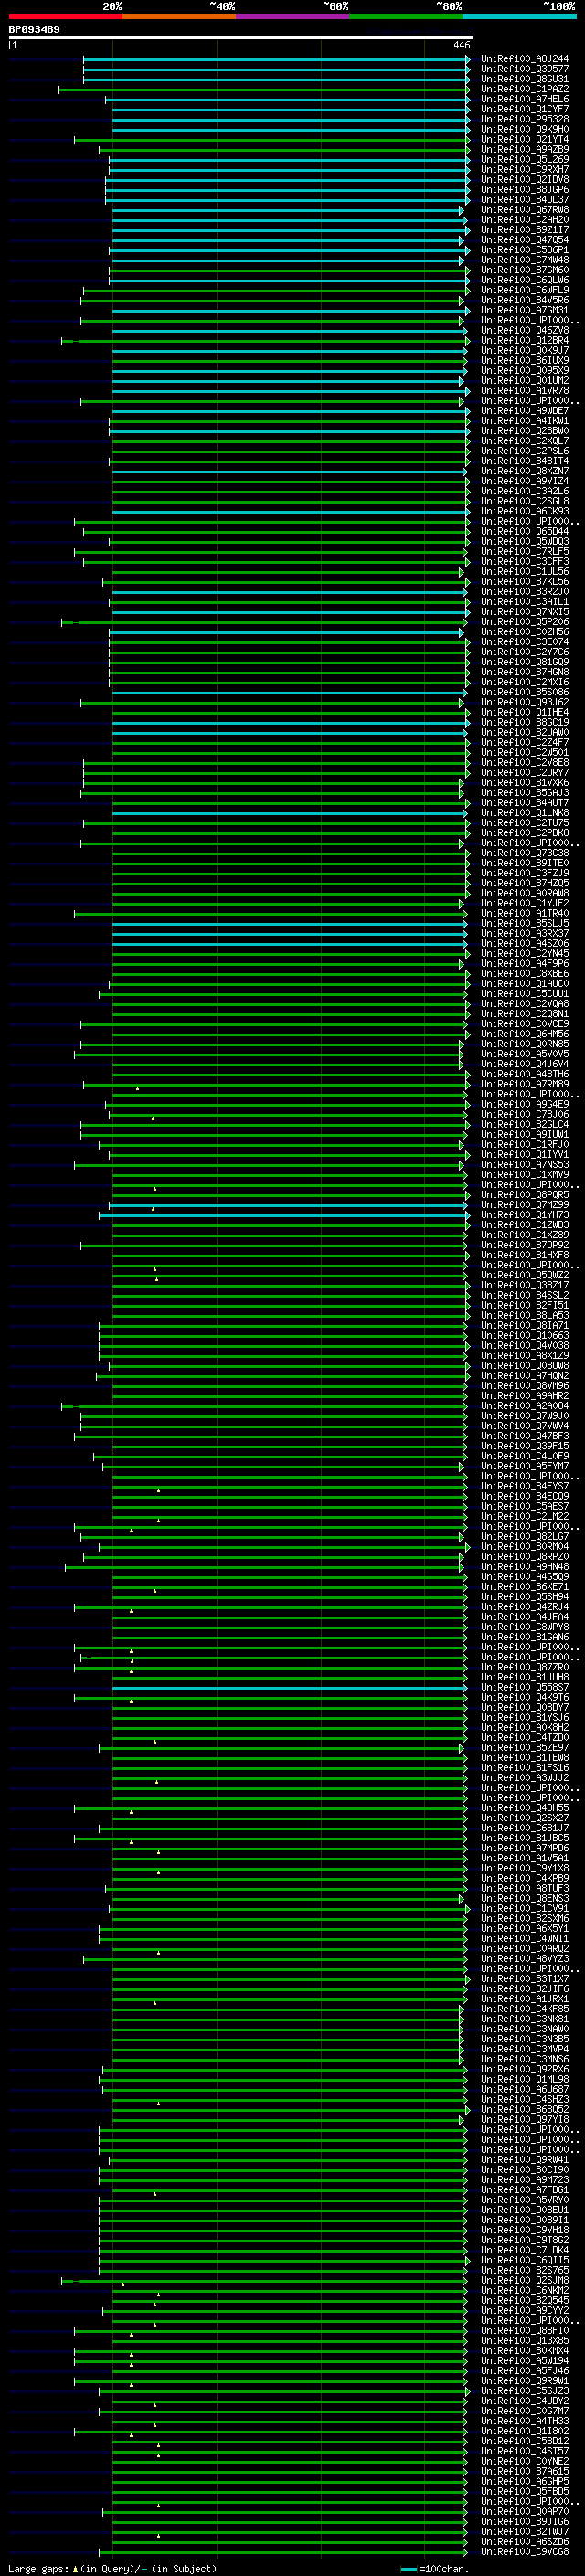Select hit label UniRef100_A9AZB9
This screenshot has height=2576, width=585.
coord(524,149)
